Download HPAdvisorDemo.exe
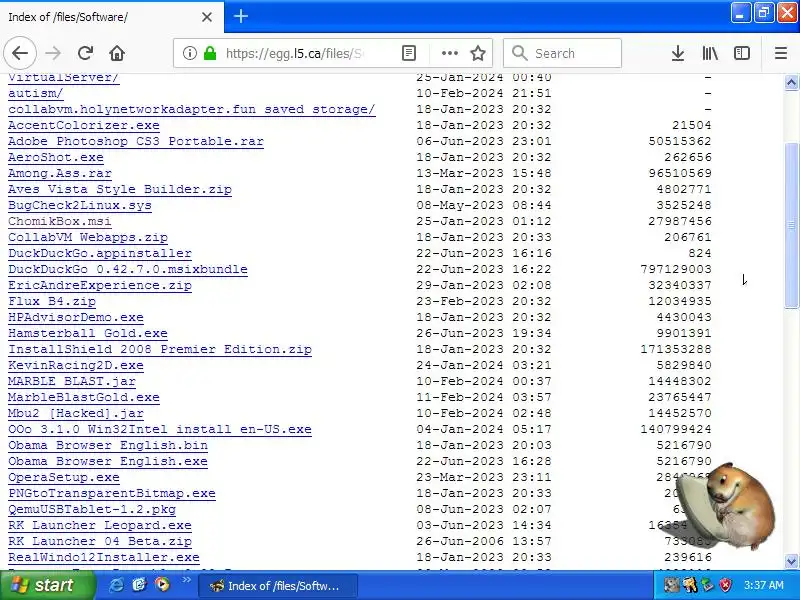This screenshot has width=800, height=600. [76, 317]
